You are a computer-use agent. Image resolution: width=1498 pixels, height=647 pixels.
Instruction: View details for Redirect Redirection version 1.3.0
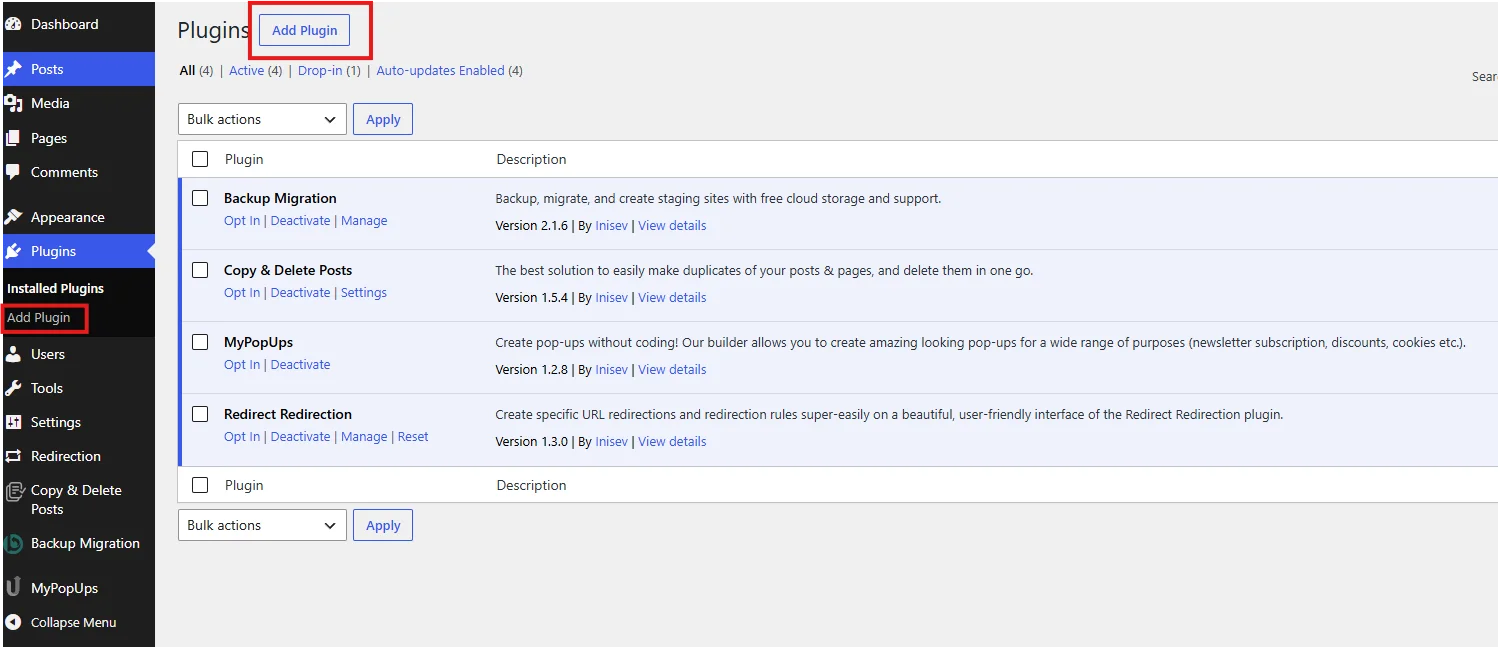672,442
